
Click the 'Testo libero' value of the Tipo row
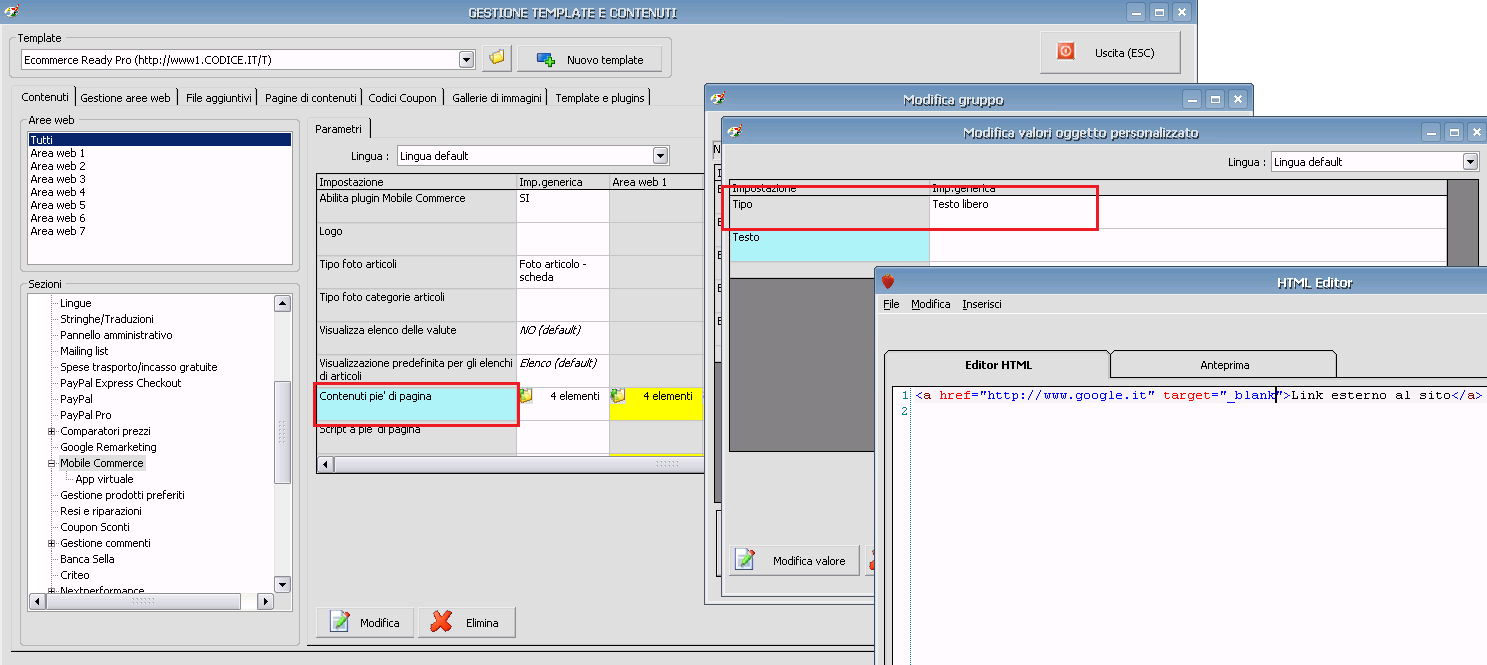(x=1188, y=211)
